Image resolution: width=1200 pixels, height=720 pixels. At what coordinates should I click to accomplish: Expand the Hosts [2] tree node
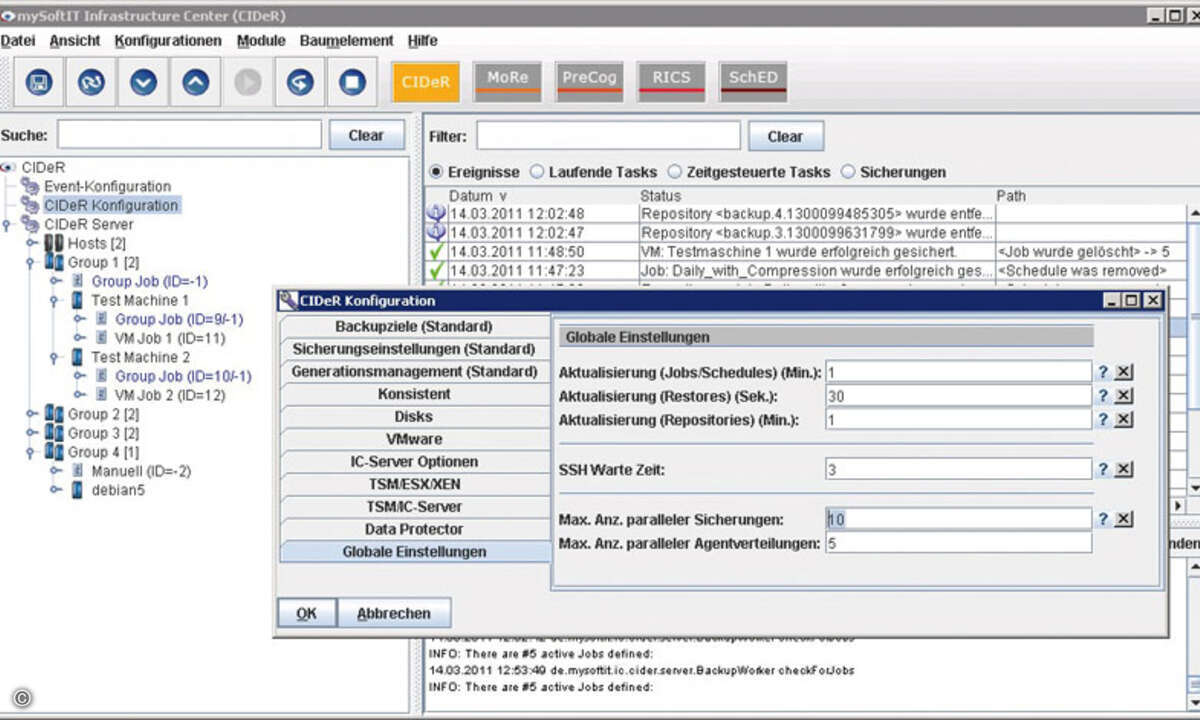pos(31,243)
